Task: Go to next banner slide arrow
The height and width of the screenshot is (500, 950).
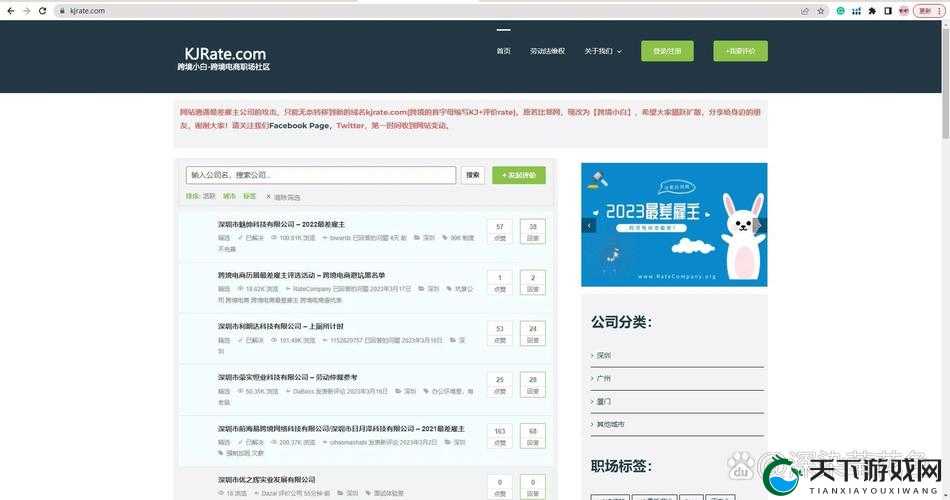Action: [760, 225]
